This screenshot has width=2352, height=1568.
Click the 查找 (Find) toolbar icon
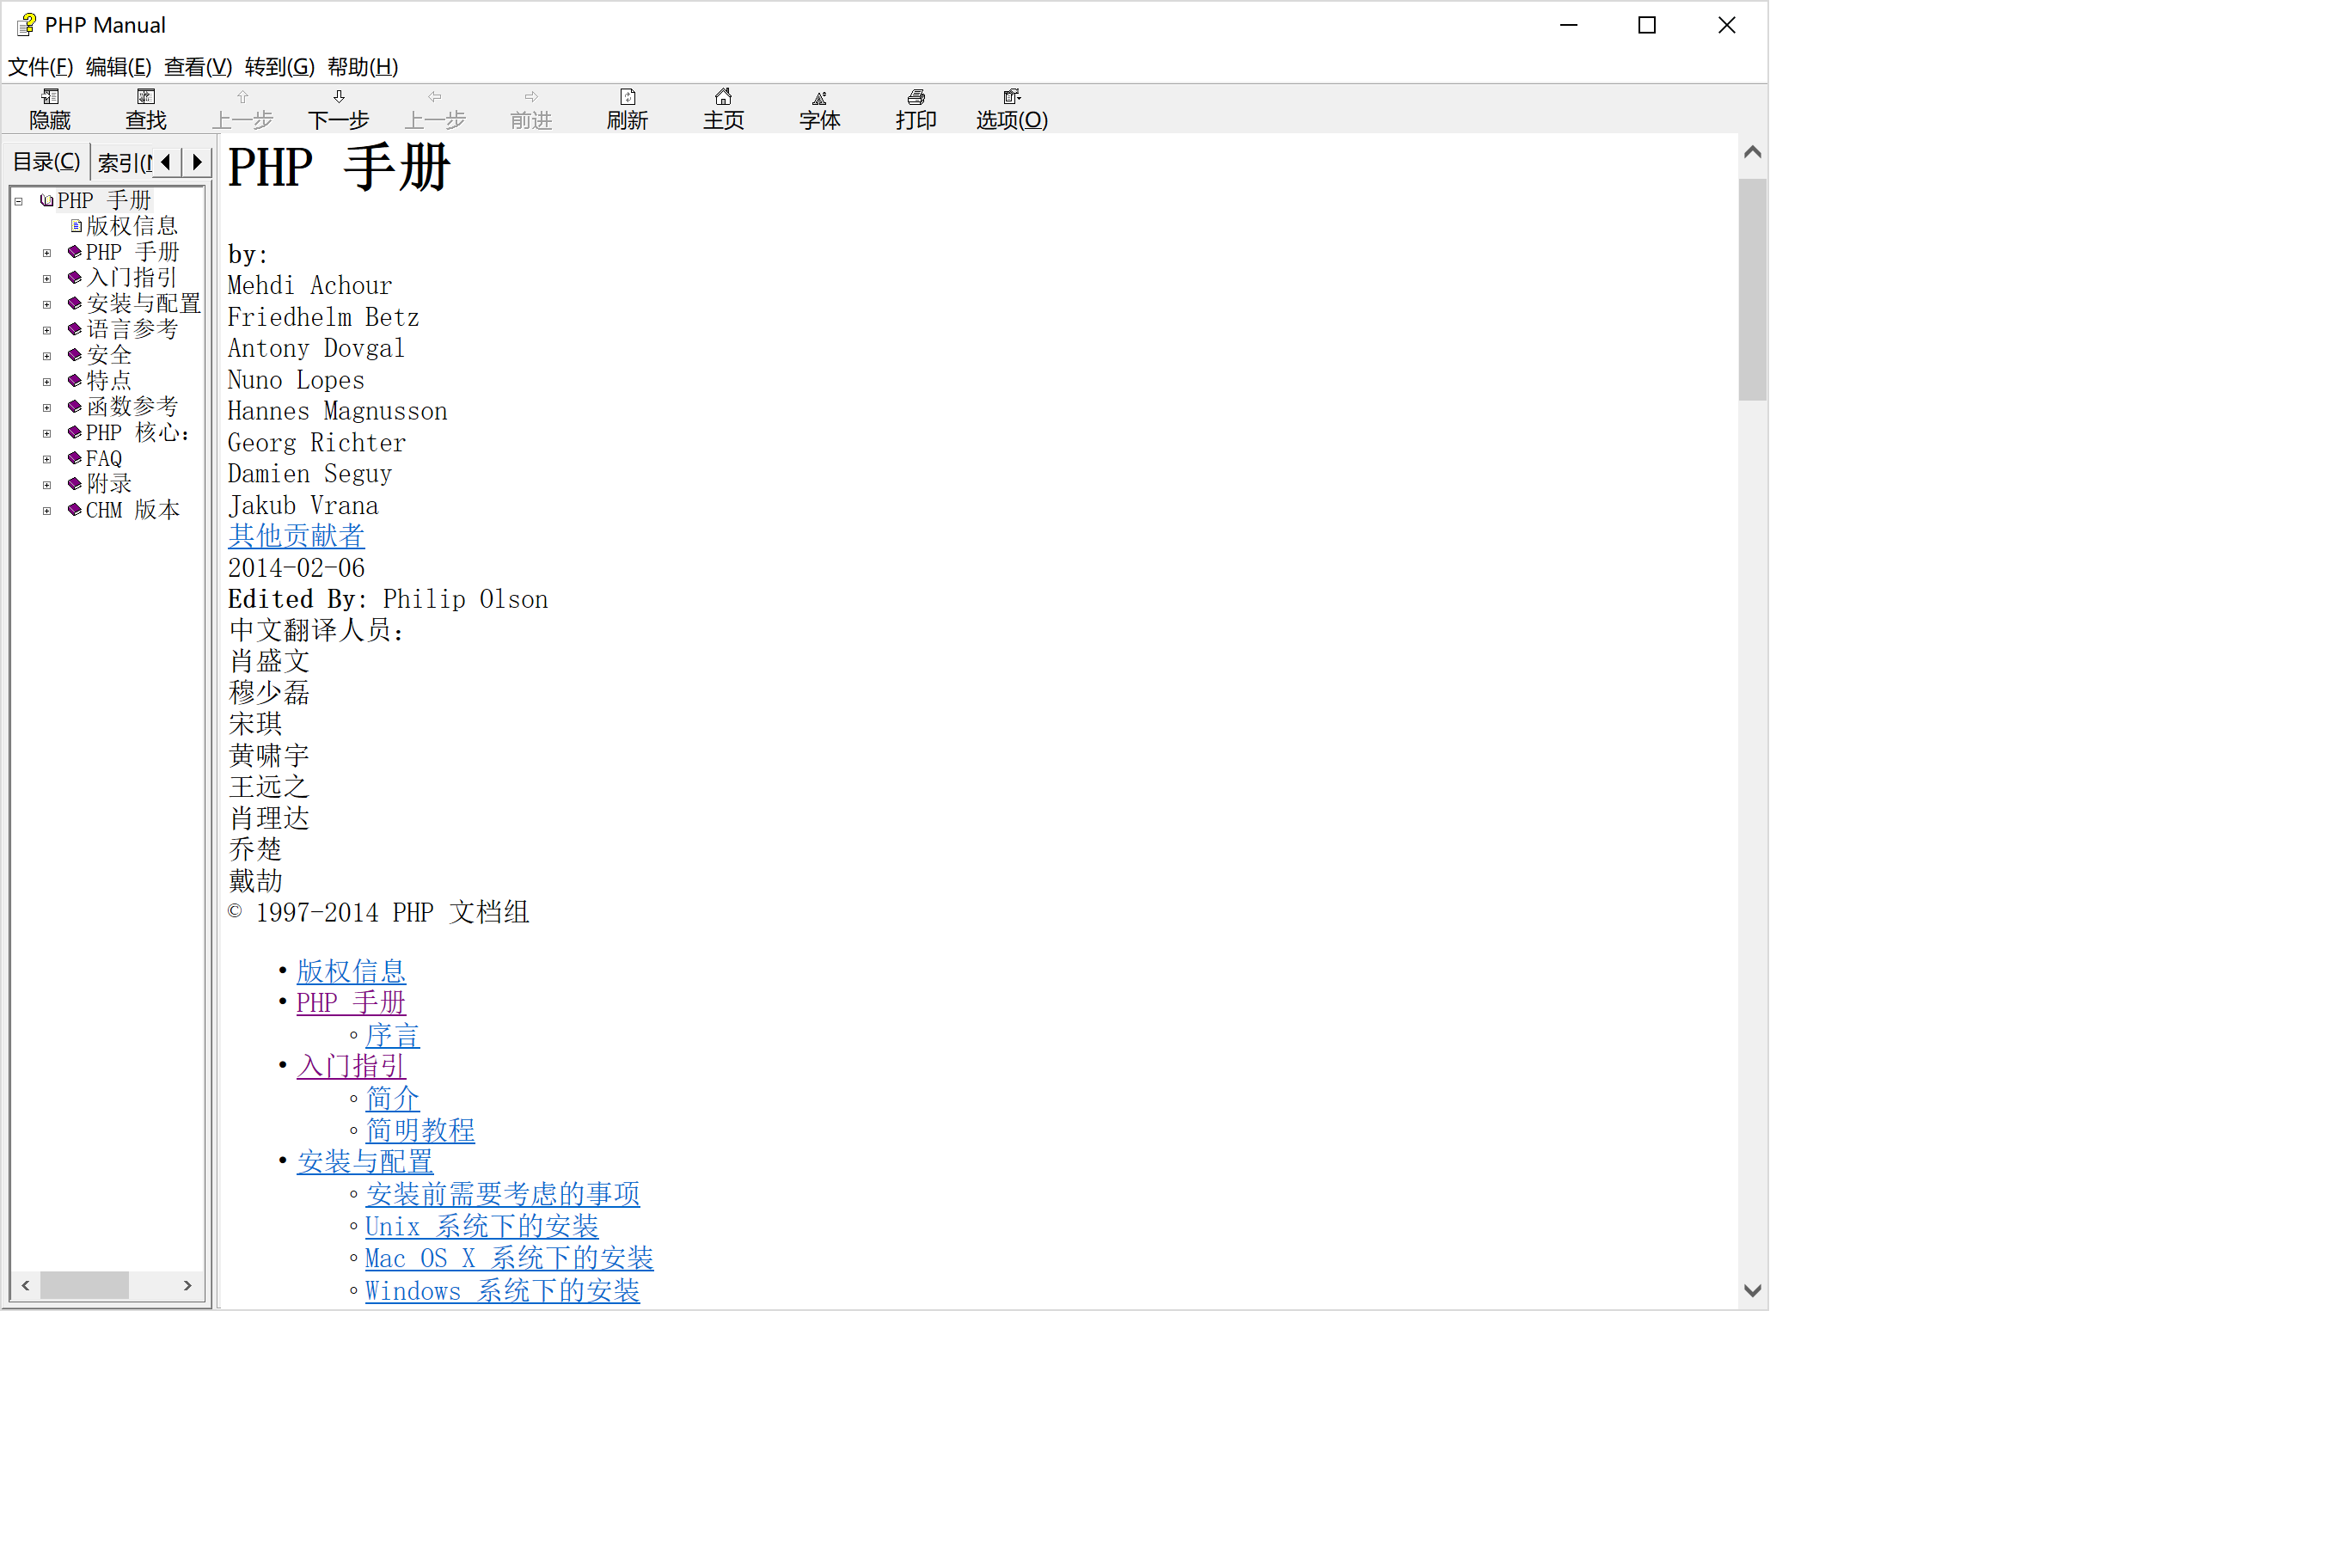(146, 97)
